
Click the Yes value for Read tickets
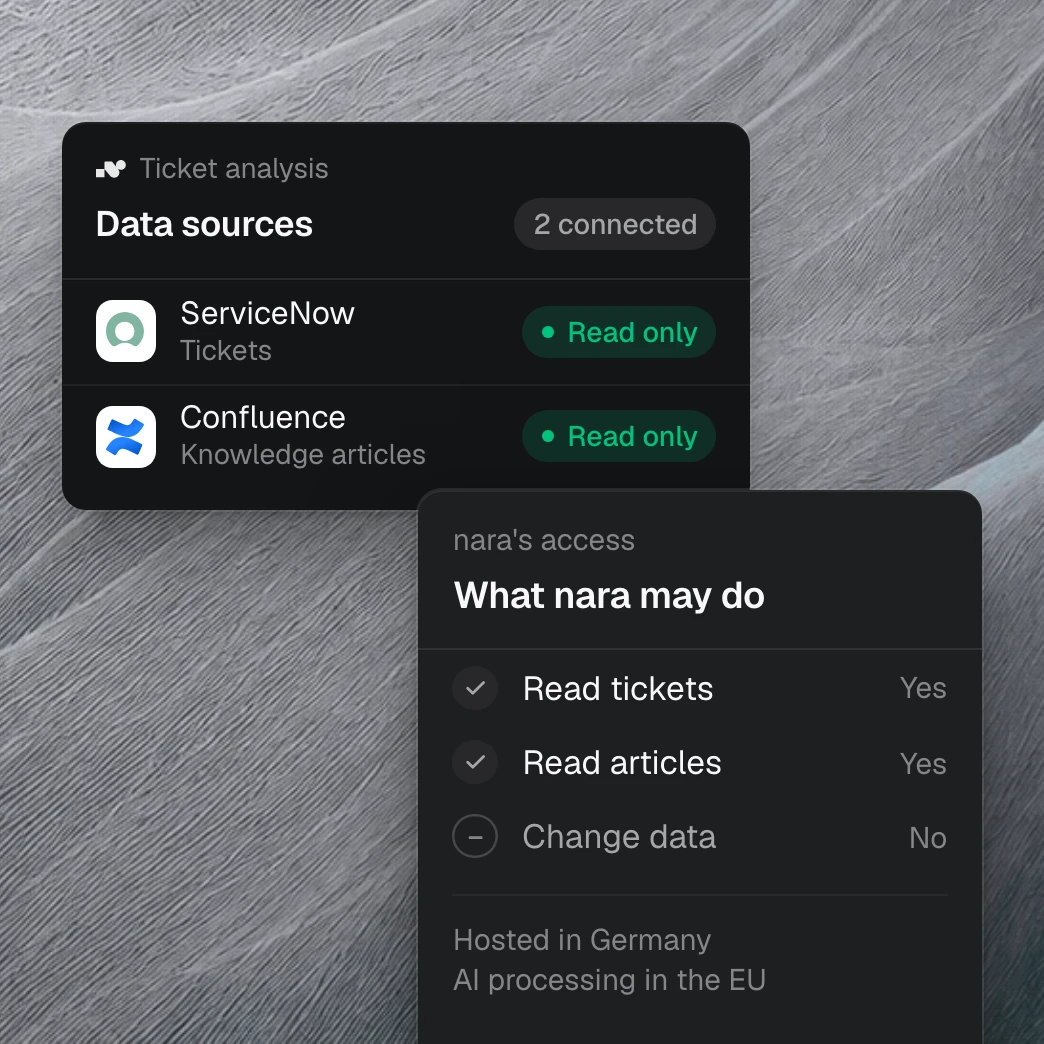coord(923,688)
